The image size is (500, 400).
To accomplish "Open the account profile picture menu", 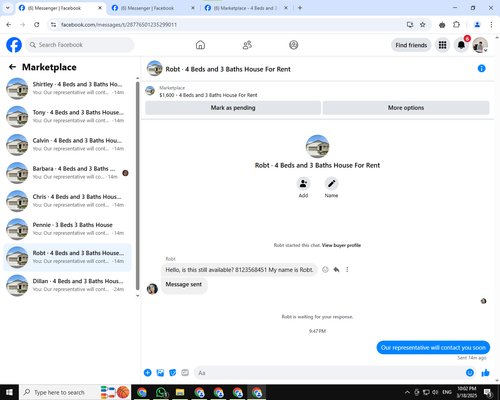I will (480, 45).
